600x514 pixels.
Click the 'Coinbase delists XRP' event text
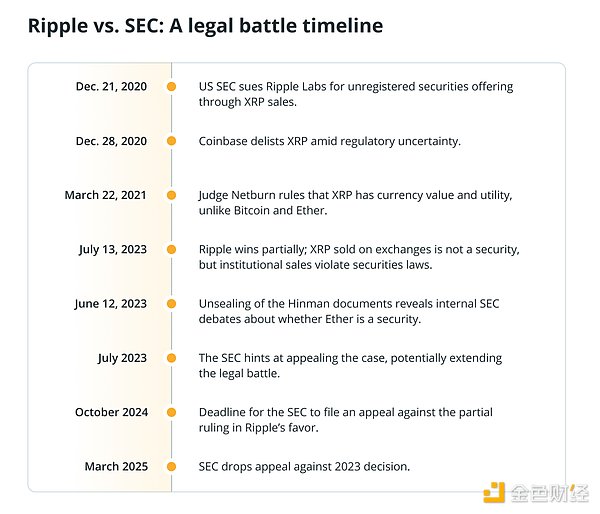[x=329, y=141]
